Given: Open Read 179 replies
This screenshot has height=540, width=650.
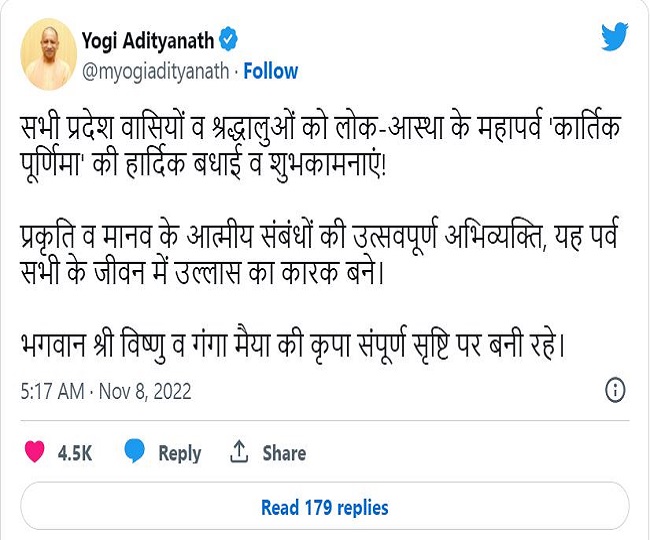Looking at the screenshot, I should tap(325, 507).
